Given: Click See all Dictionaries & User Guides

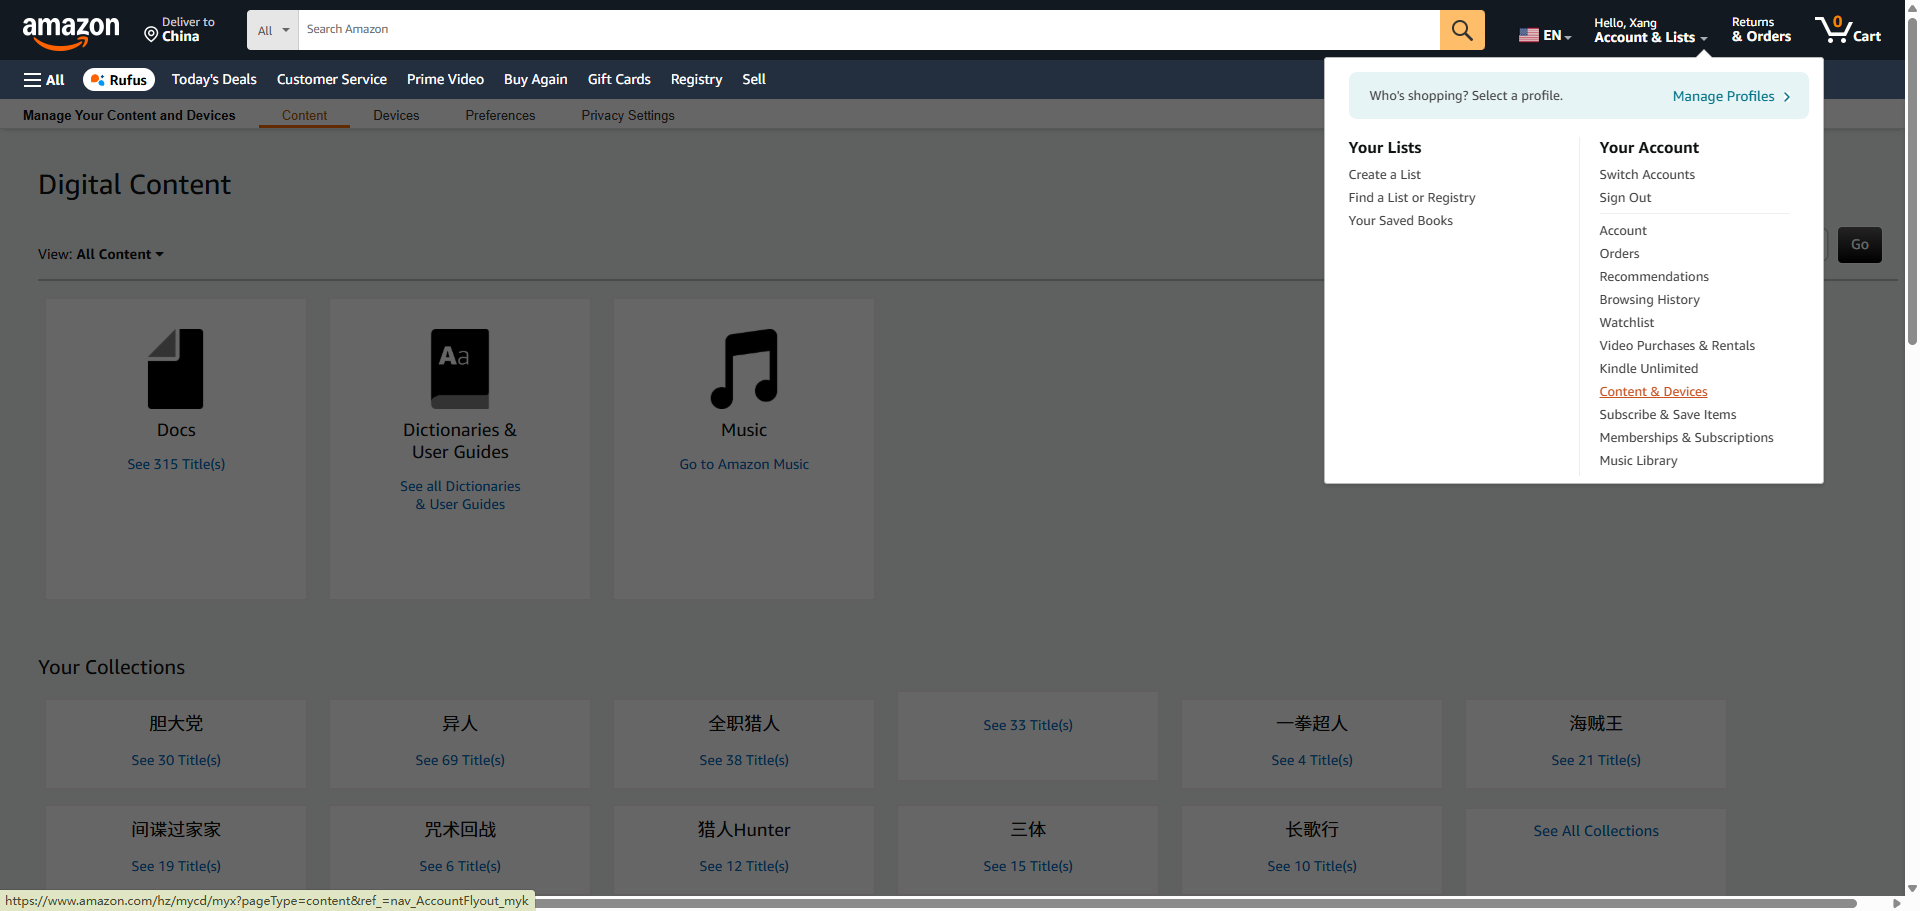Looking at the screenshot, I should [x=460, y=495].
